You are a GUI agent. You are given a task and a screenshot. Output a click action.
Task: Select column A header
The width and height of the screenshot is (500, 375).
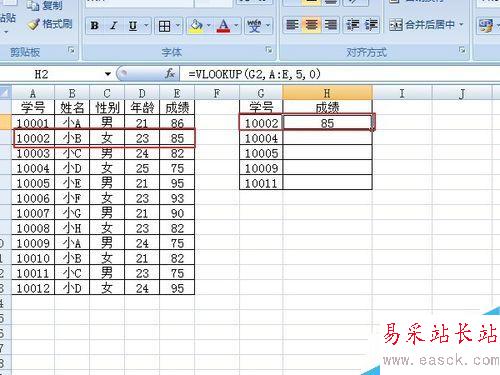pyautogui.click(x=33, y=93)
